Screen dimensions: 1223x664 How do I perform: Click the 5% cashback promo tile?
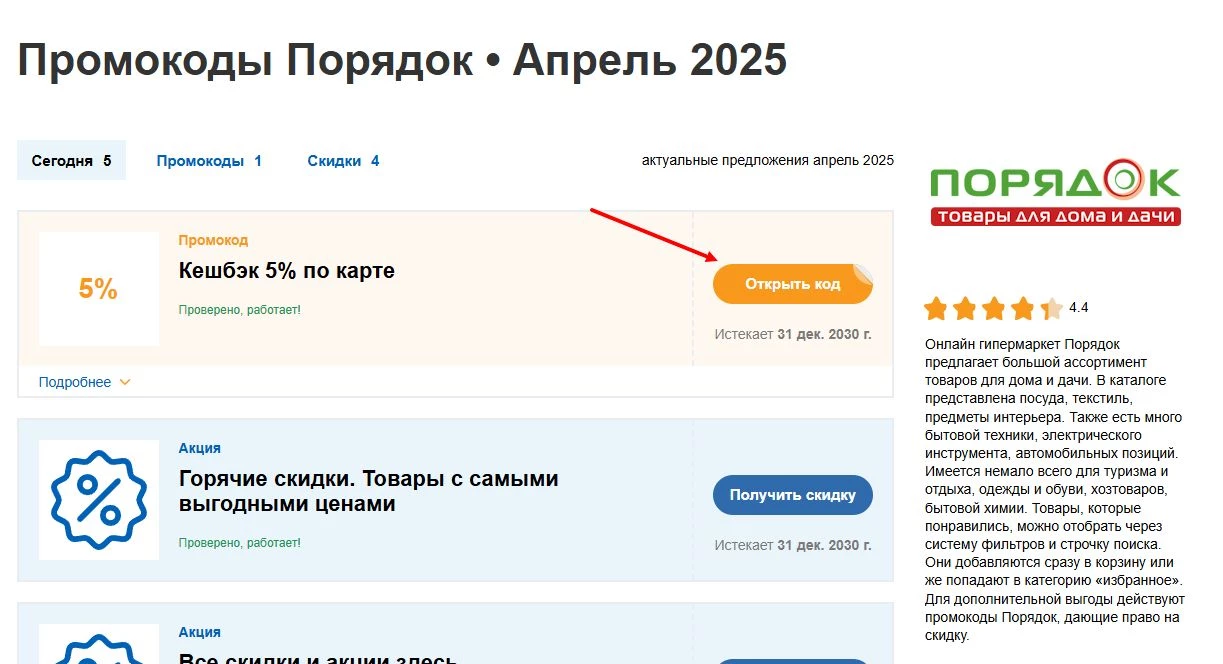(98, 288)
